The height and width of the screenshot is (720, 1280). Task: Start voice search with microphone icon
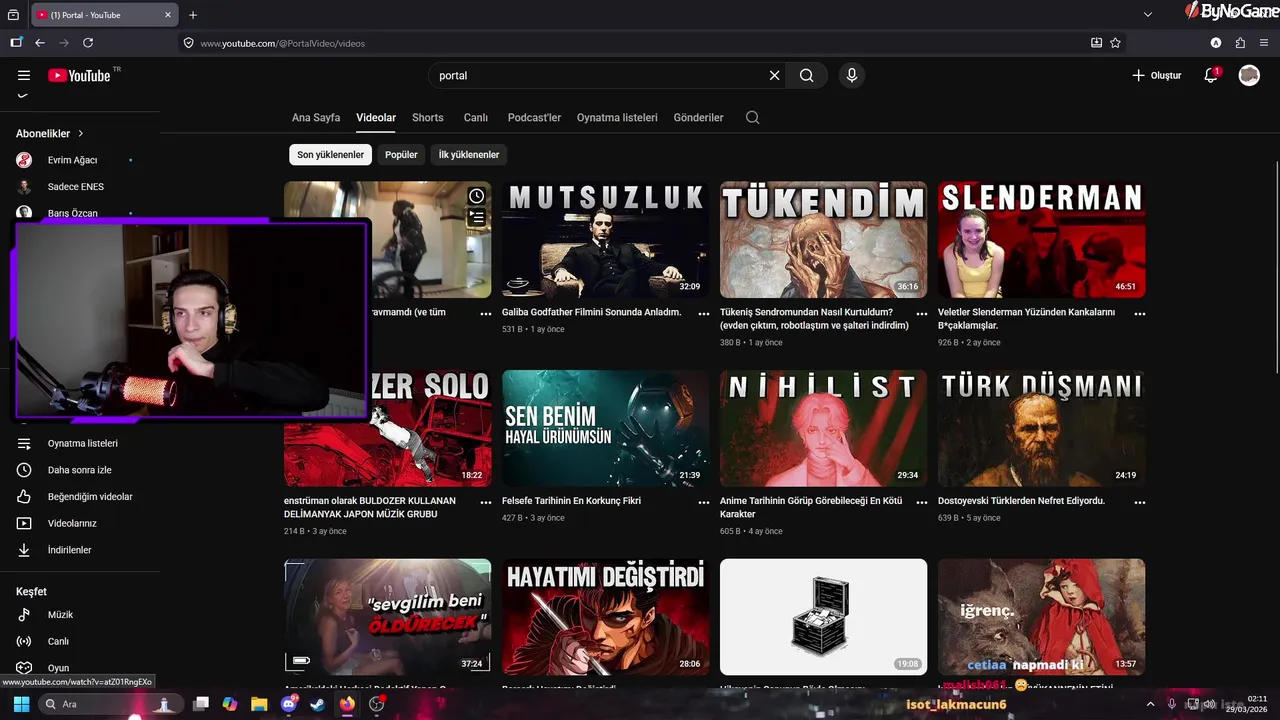tap(852, 75)
